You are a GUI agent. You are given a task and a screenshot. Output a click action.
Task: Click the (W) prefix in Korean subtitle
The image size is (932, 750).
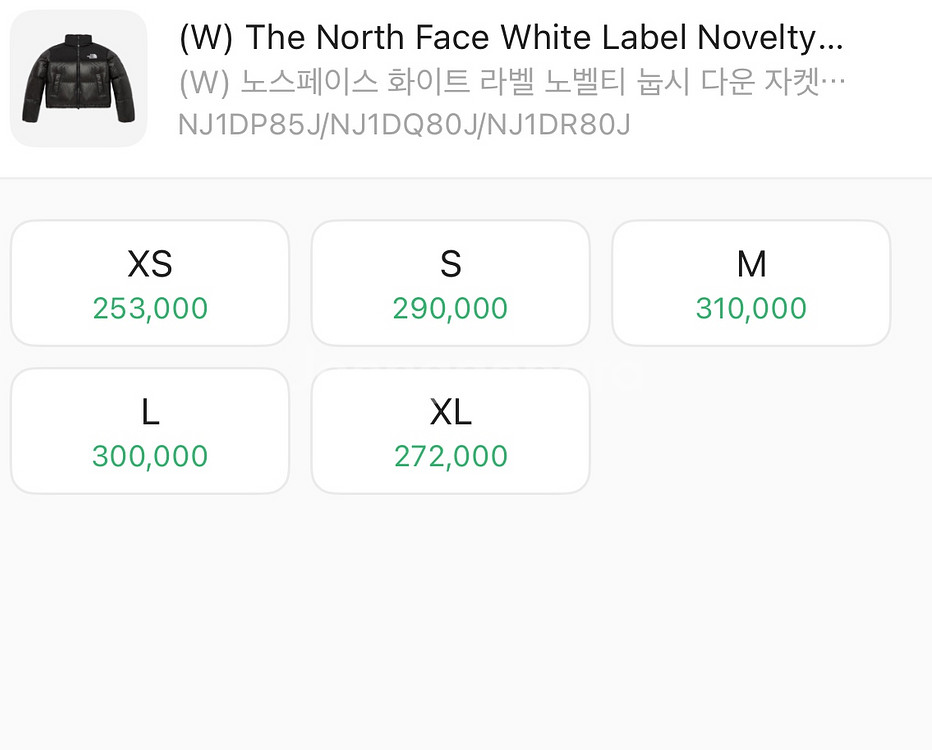click(205, 82)
